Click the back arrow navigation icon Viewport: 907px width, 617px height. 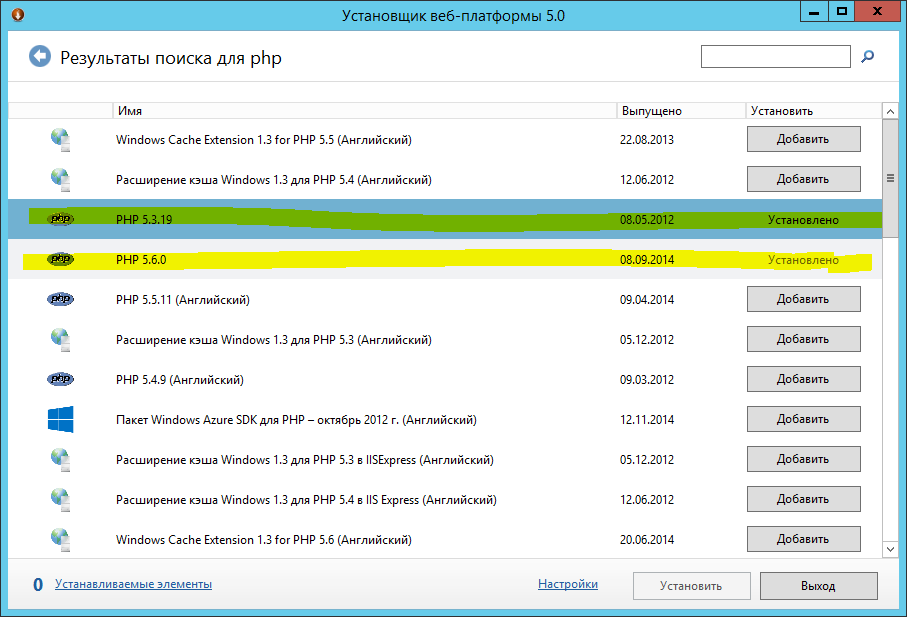pyautogui.click(x=39, y=56)
